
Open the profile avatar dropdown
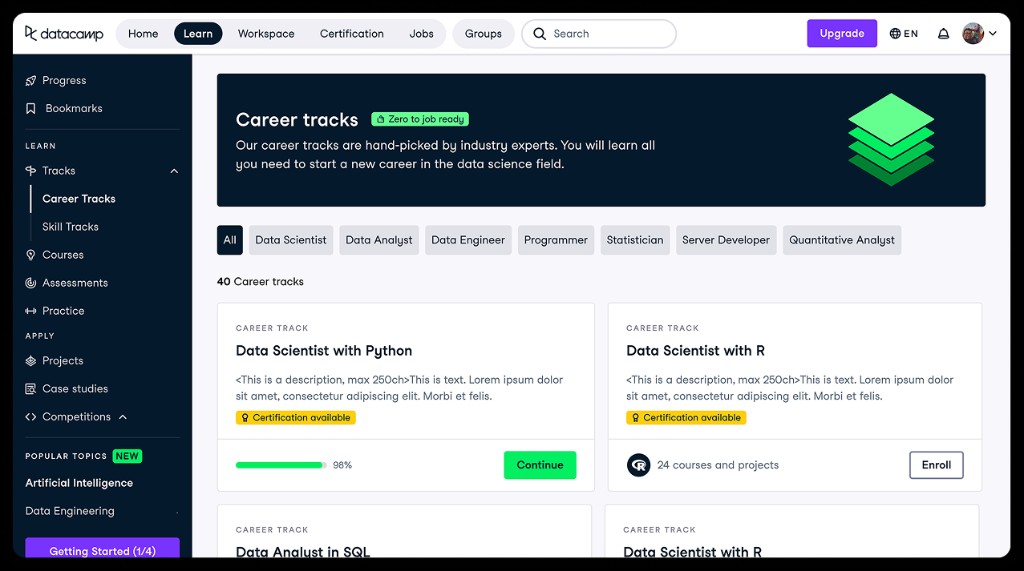979,33
